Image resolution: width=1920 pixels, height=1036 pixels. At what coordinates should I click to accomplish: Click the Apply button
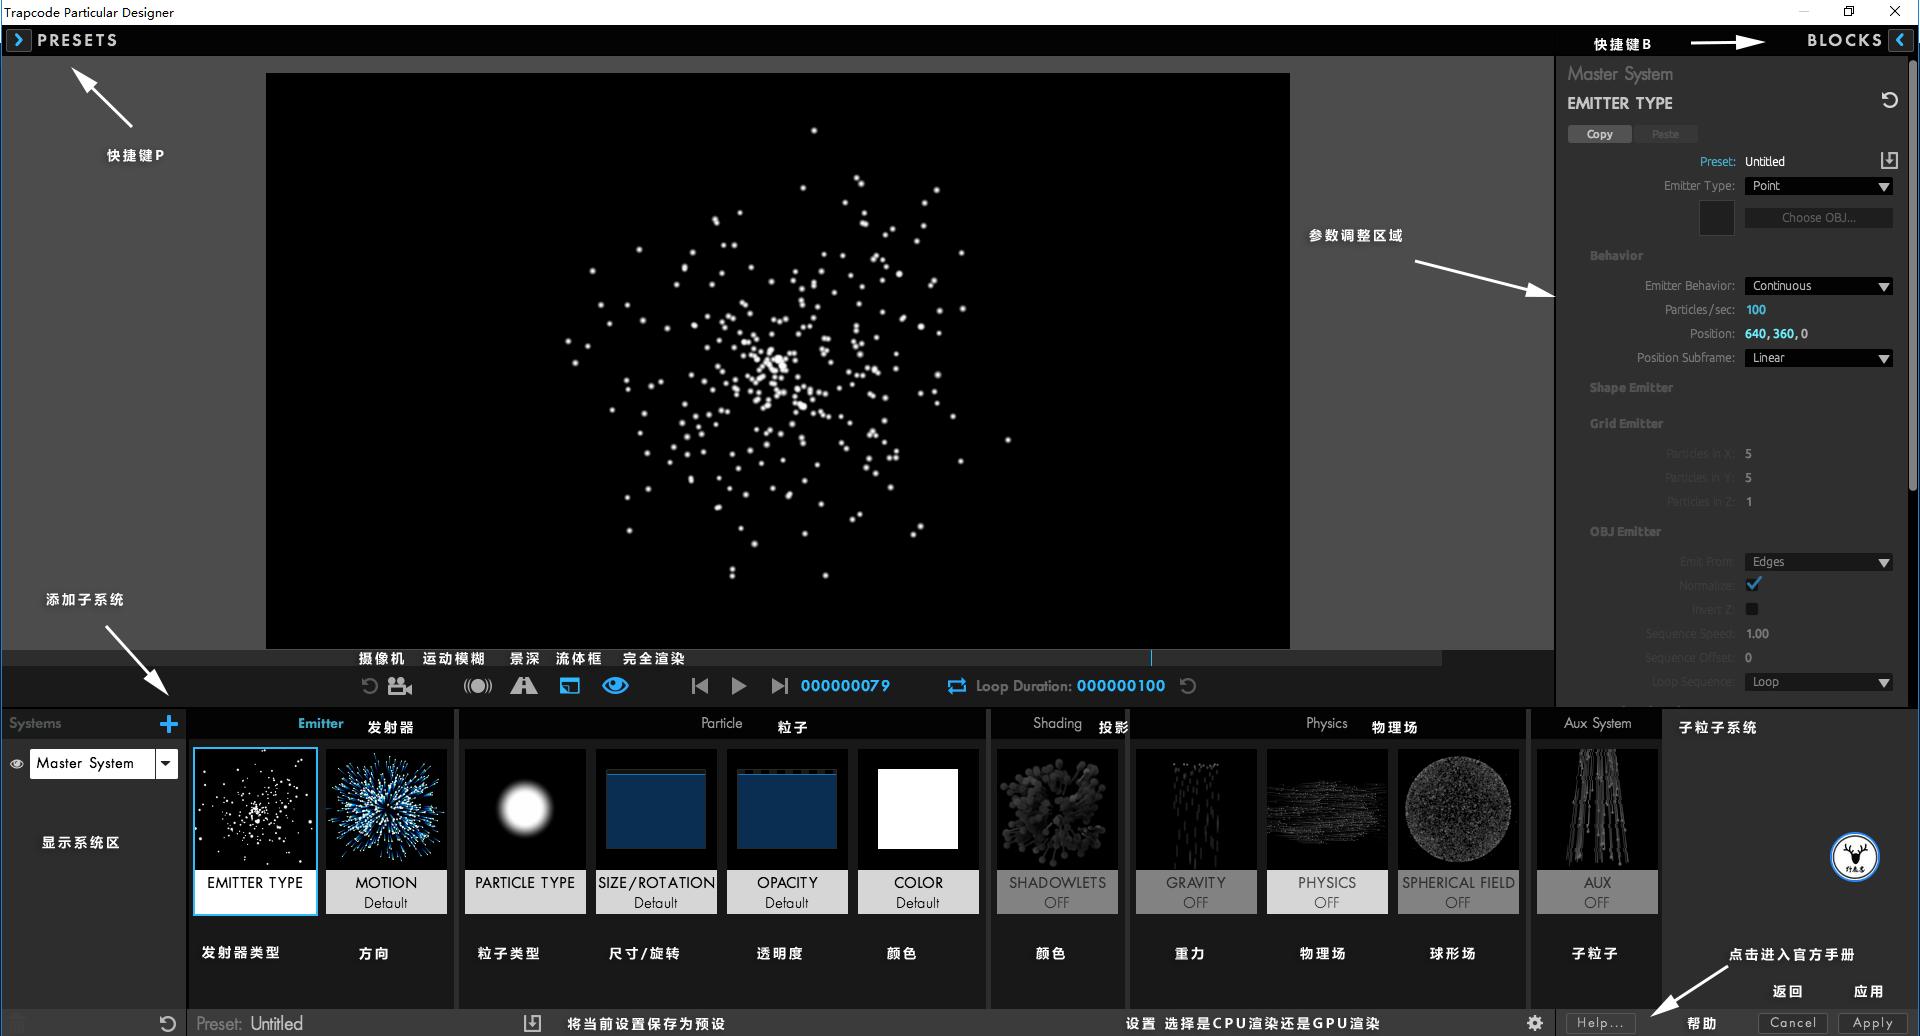click(x=1872, y=1023)
